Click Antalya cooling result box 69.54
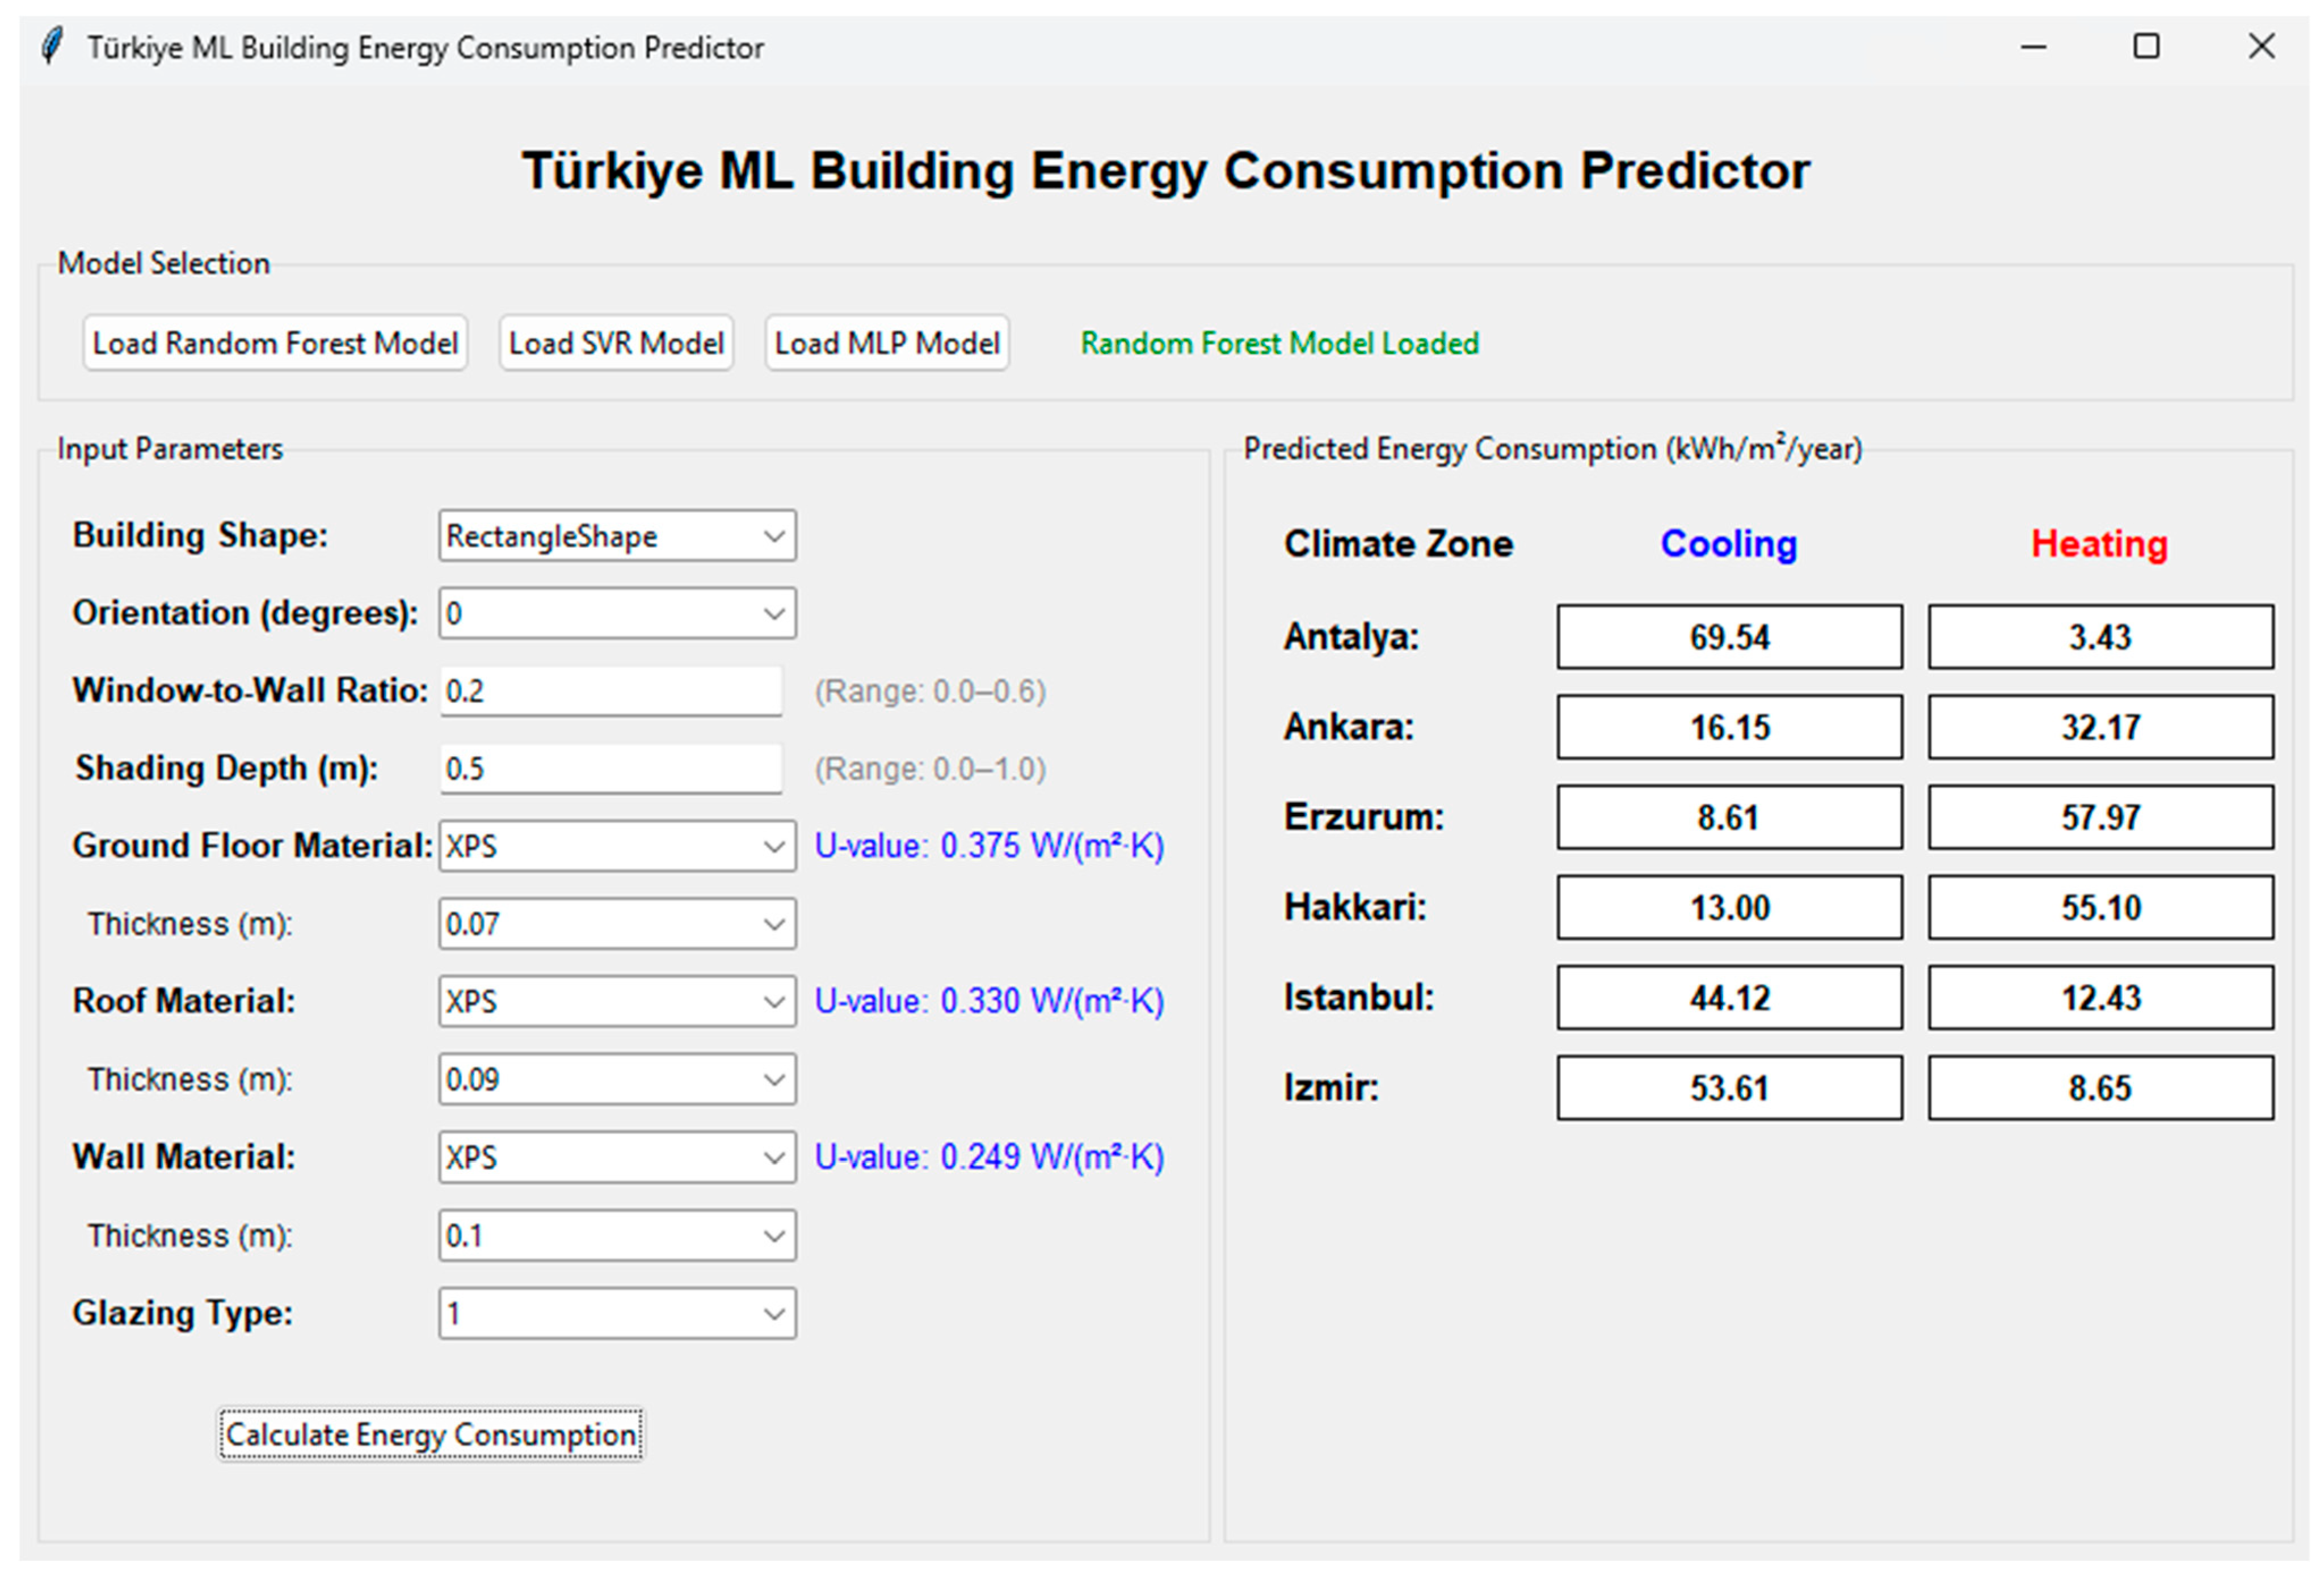The height and width of the screenshot is (1578, 2324). click(1729, 637)
